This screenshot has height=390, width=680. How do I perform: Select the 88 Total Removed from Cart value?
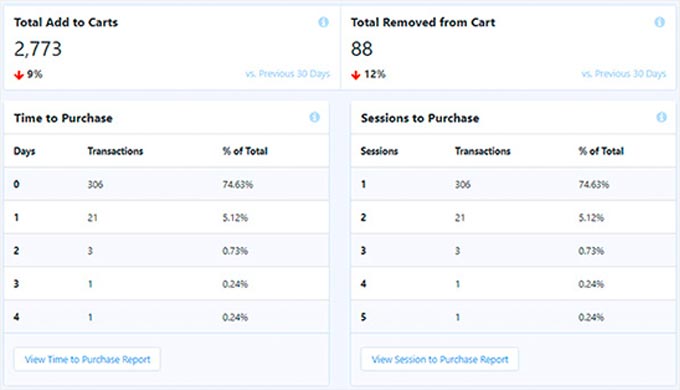[x=362, y=49]
